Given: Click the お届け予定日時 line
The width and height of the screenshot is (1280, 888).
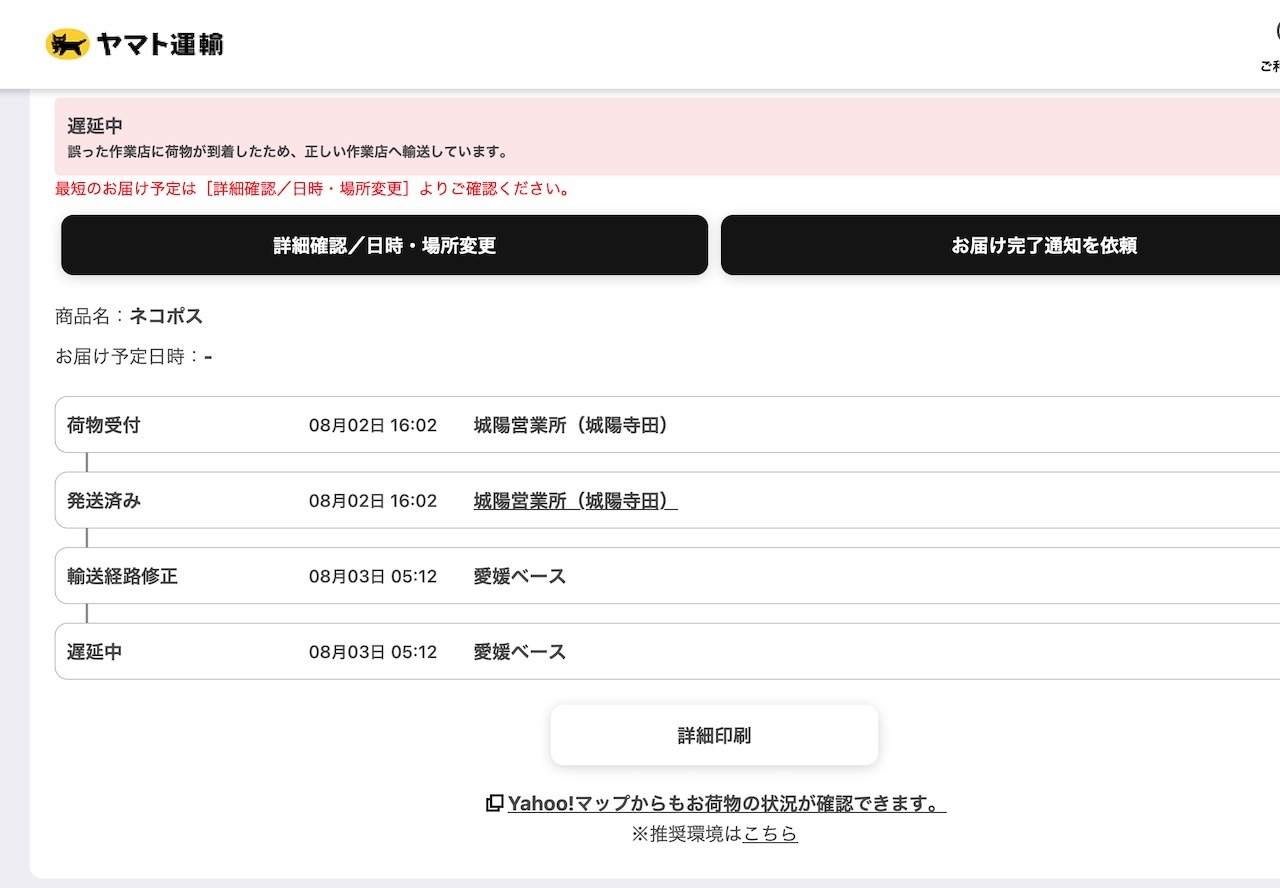Looking at the screenshot, I should [134, 356].
